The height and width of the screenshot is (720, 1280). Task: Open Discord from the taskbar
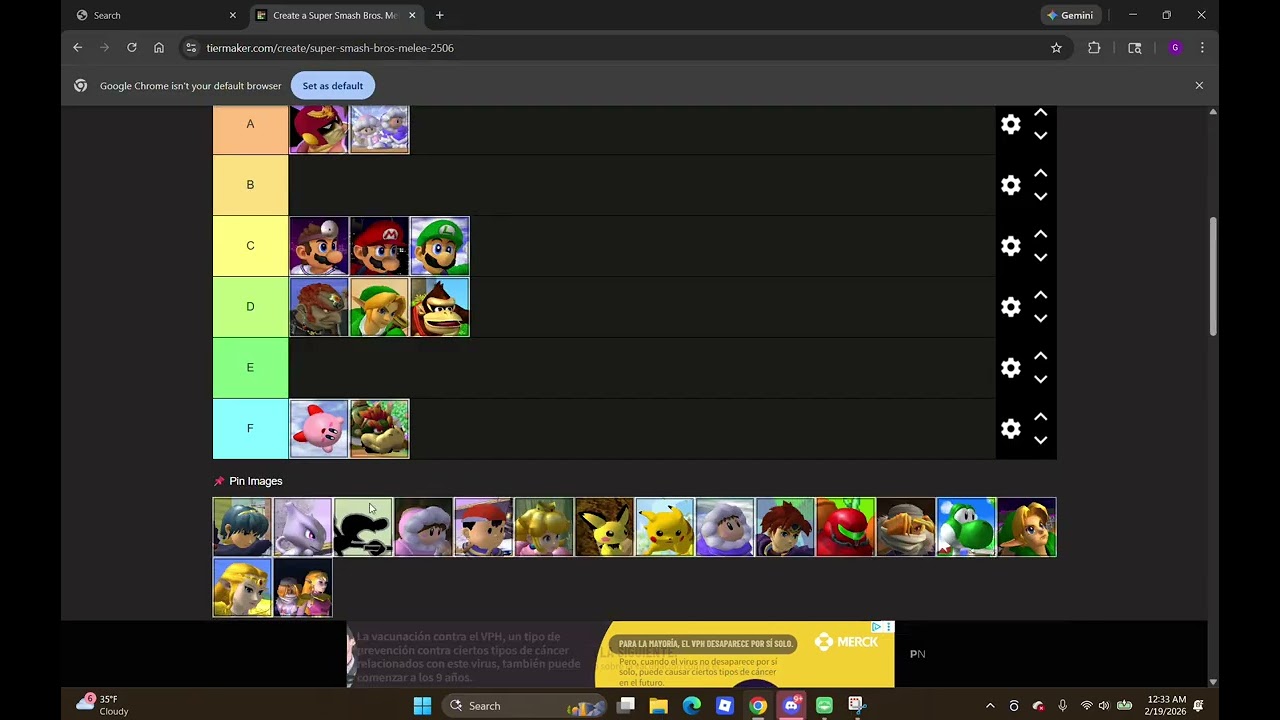(791, 705)
